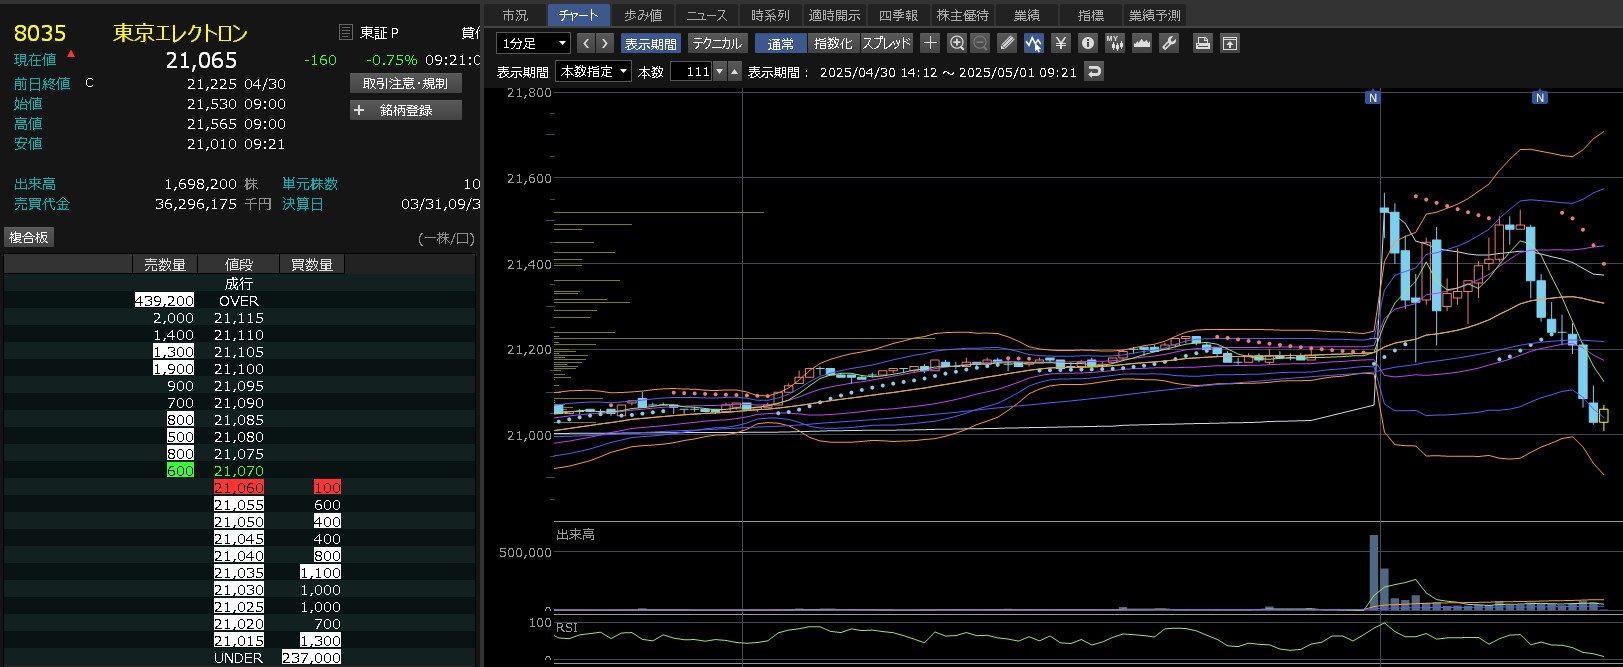
Task: Select best ask price 21,070
Action: (x=239, y=471)
